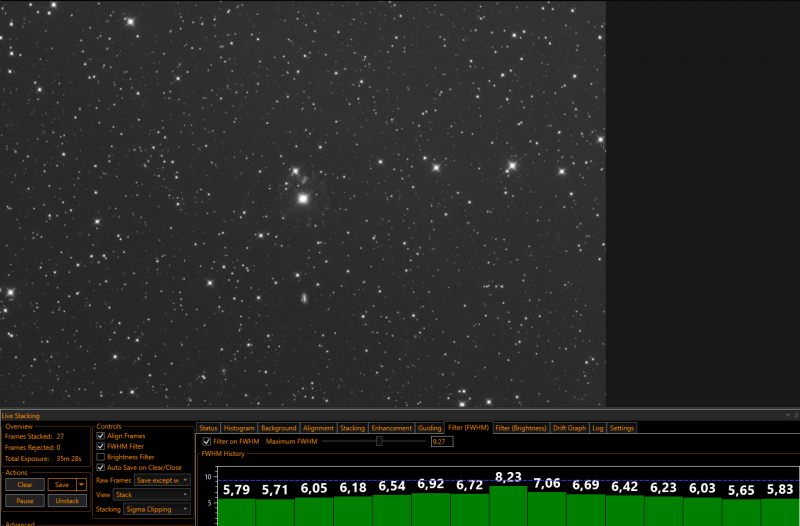
Task: Click the FWHM bar labeled 5,65
Action: click(741, 512)
